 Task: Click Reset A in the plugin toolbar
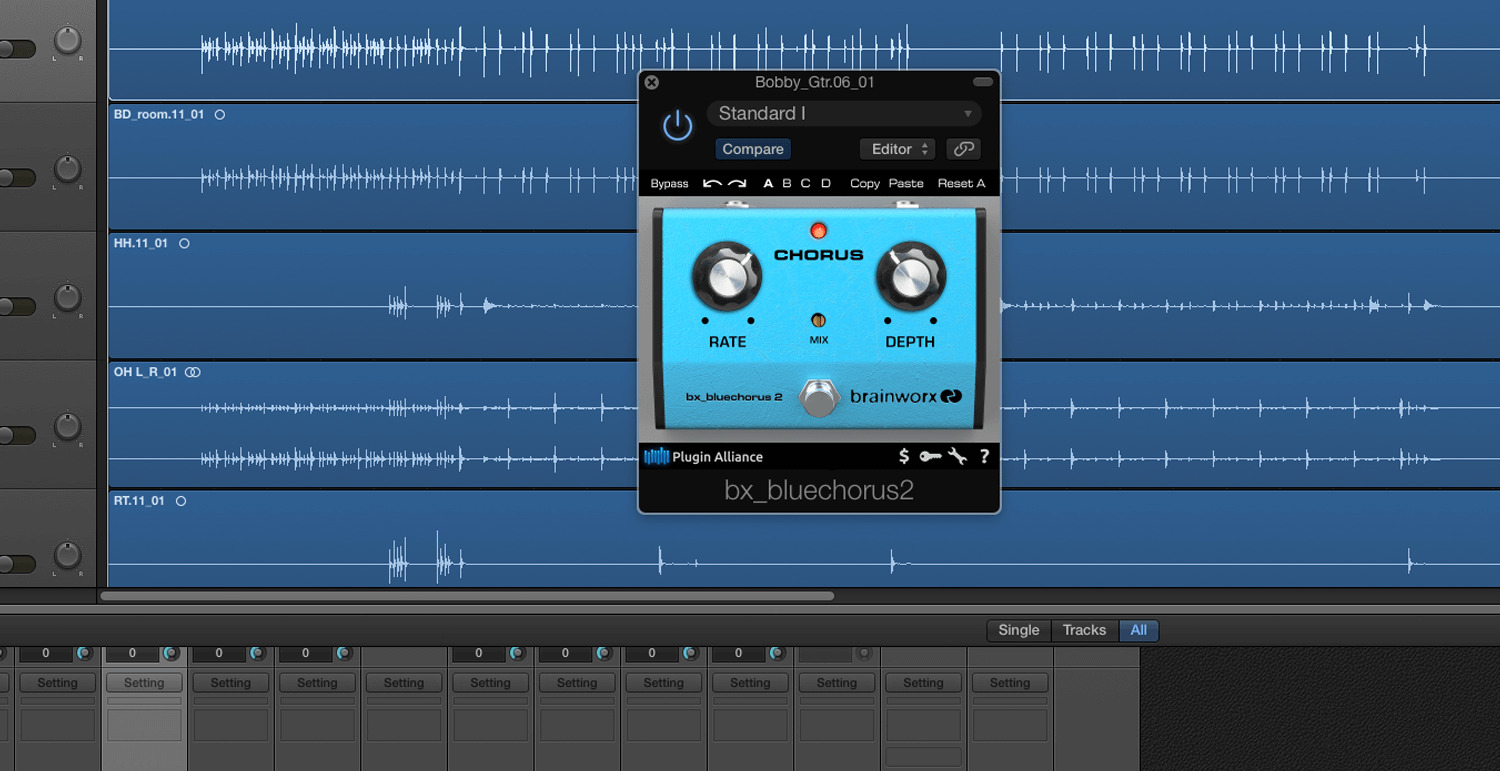[961, 183]
